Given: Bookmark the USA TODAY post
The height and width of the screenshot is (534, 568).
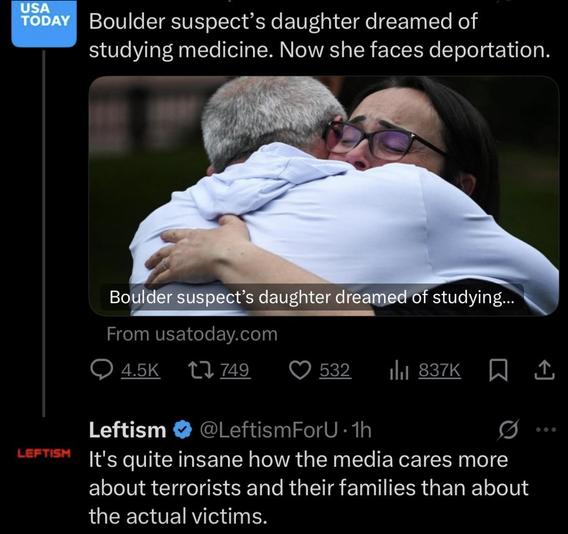Looking at the screenshot, I should (498, 371).
